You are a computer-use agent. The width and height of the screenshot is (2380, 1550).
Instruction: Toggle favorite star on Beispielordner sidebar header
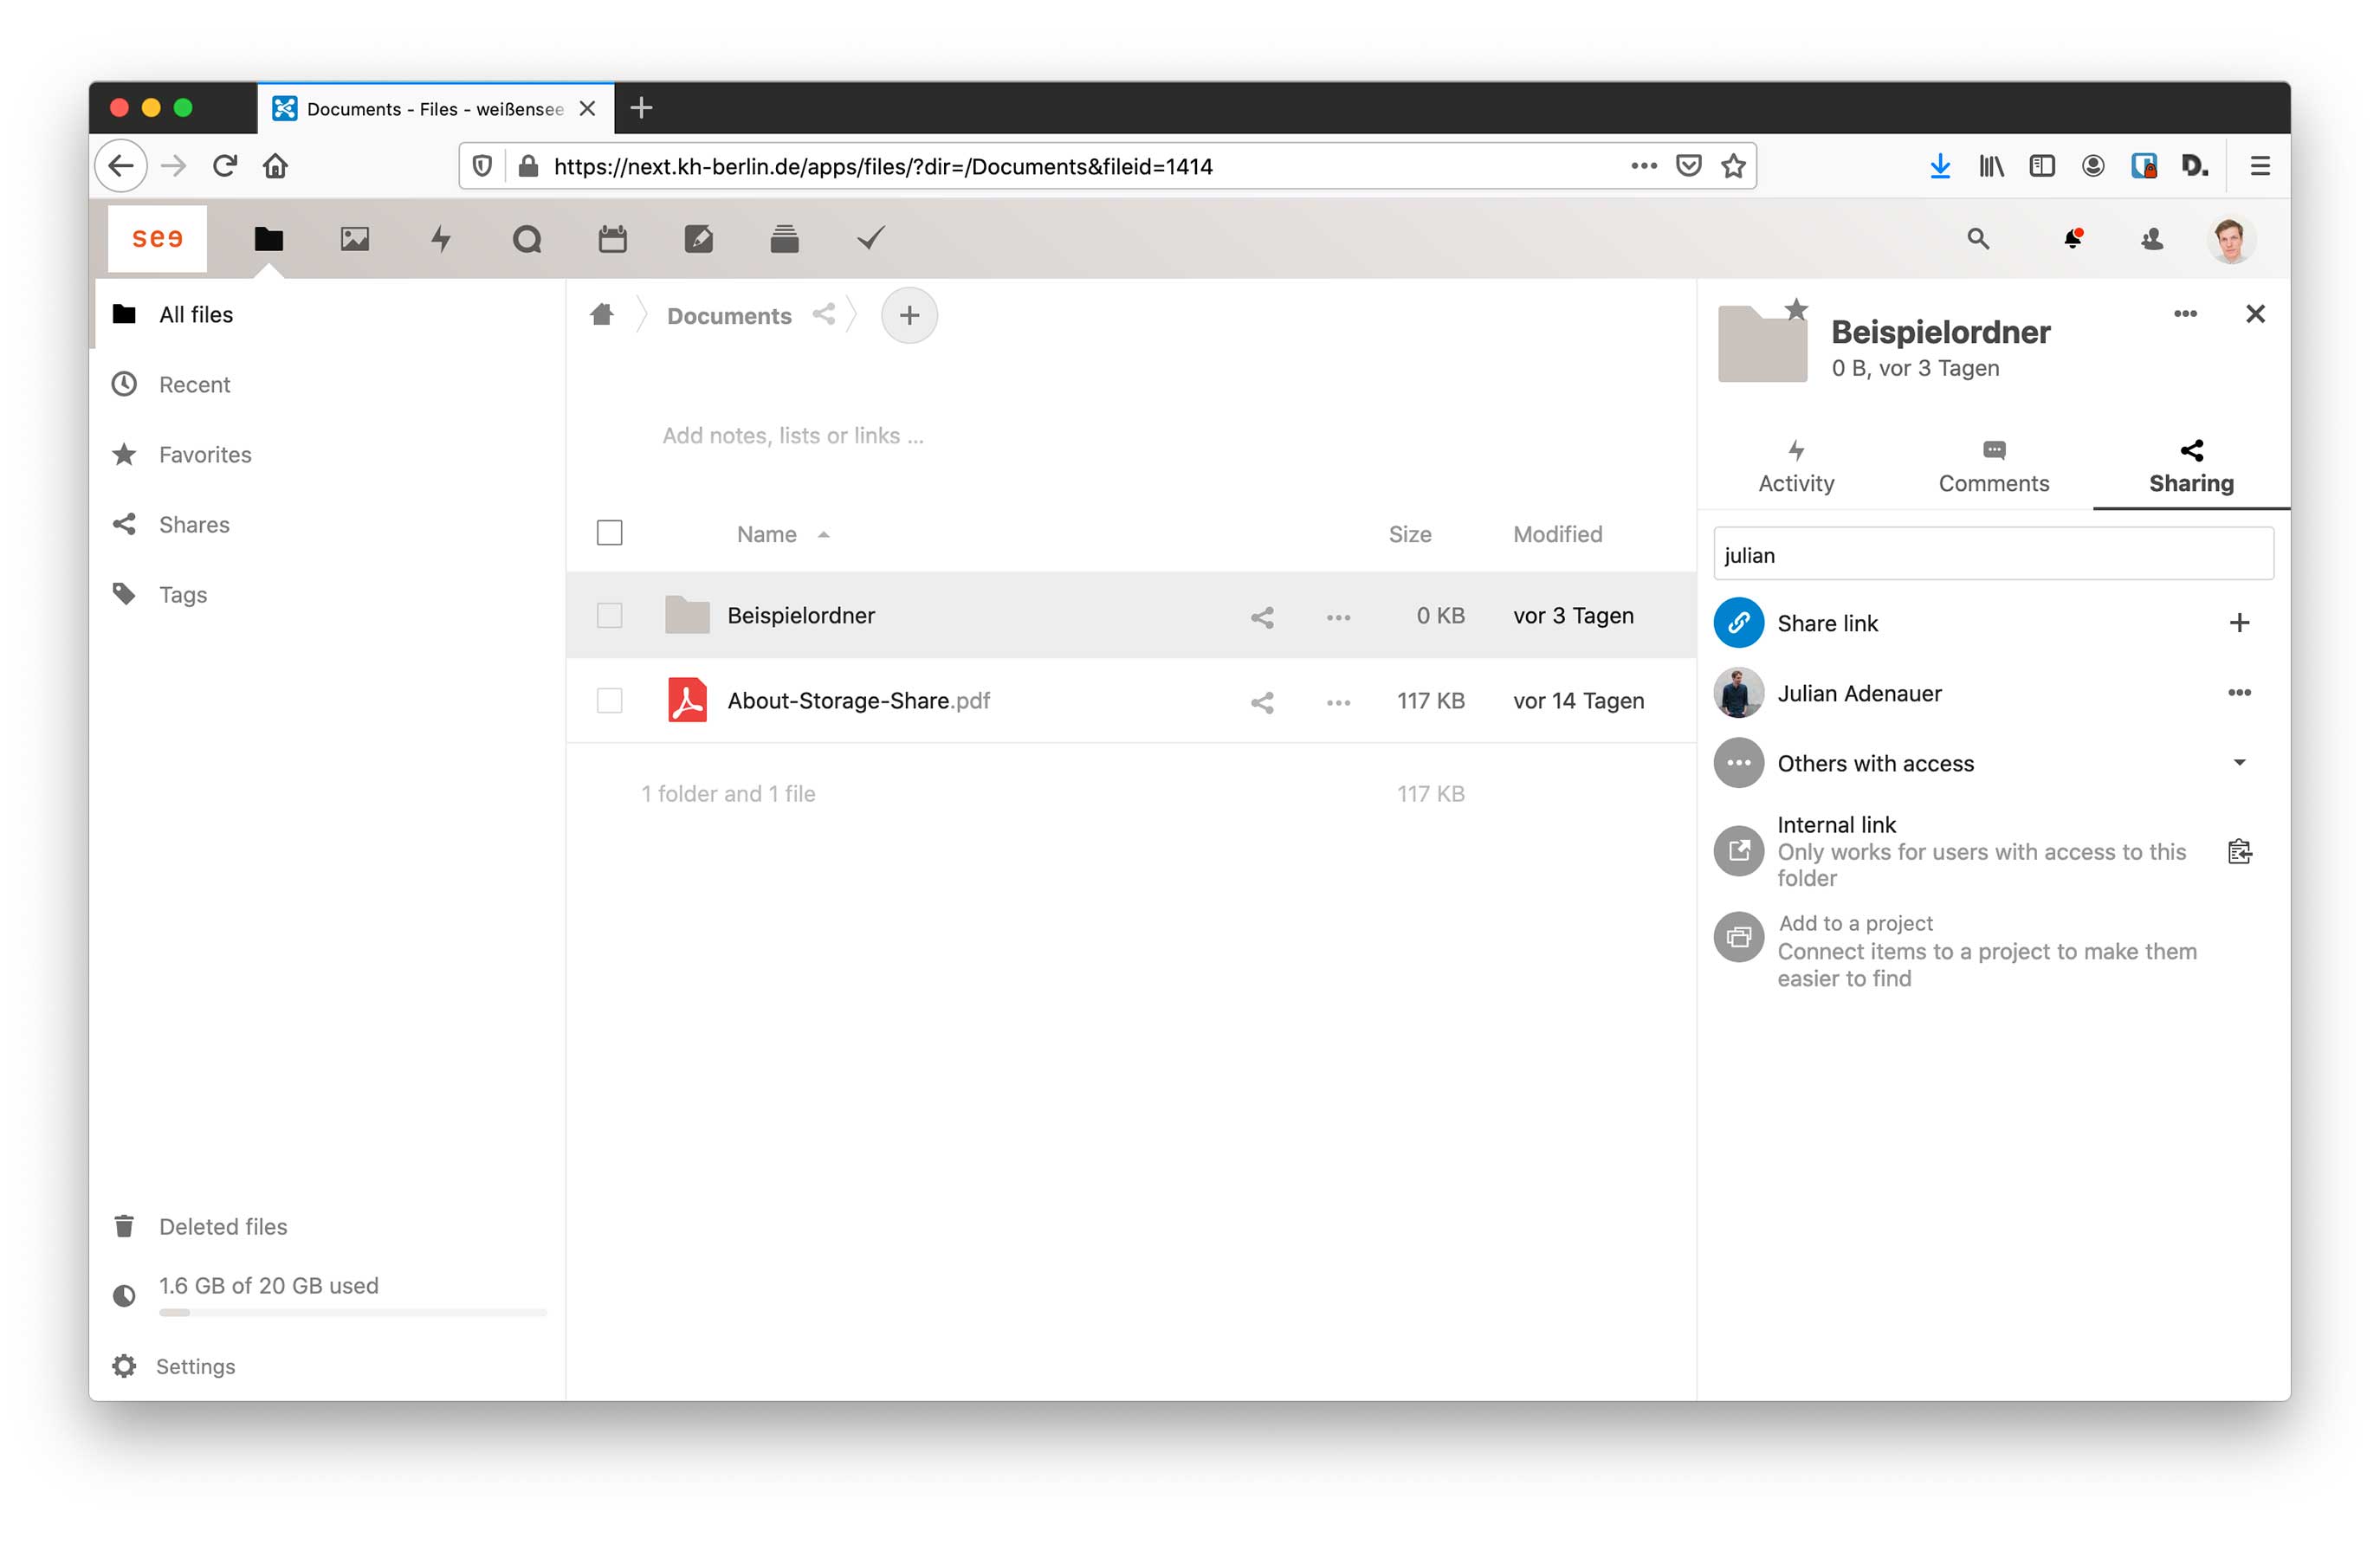1796,309
